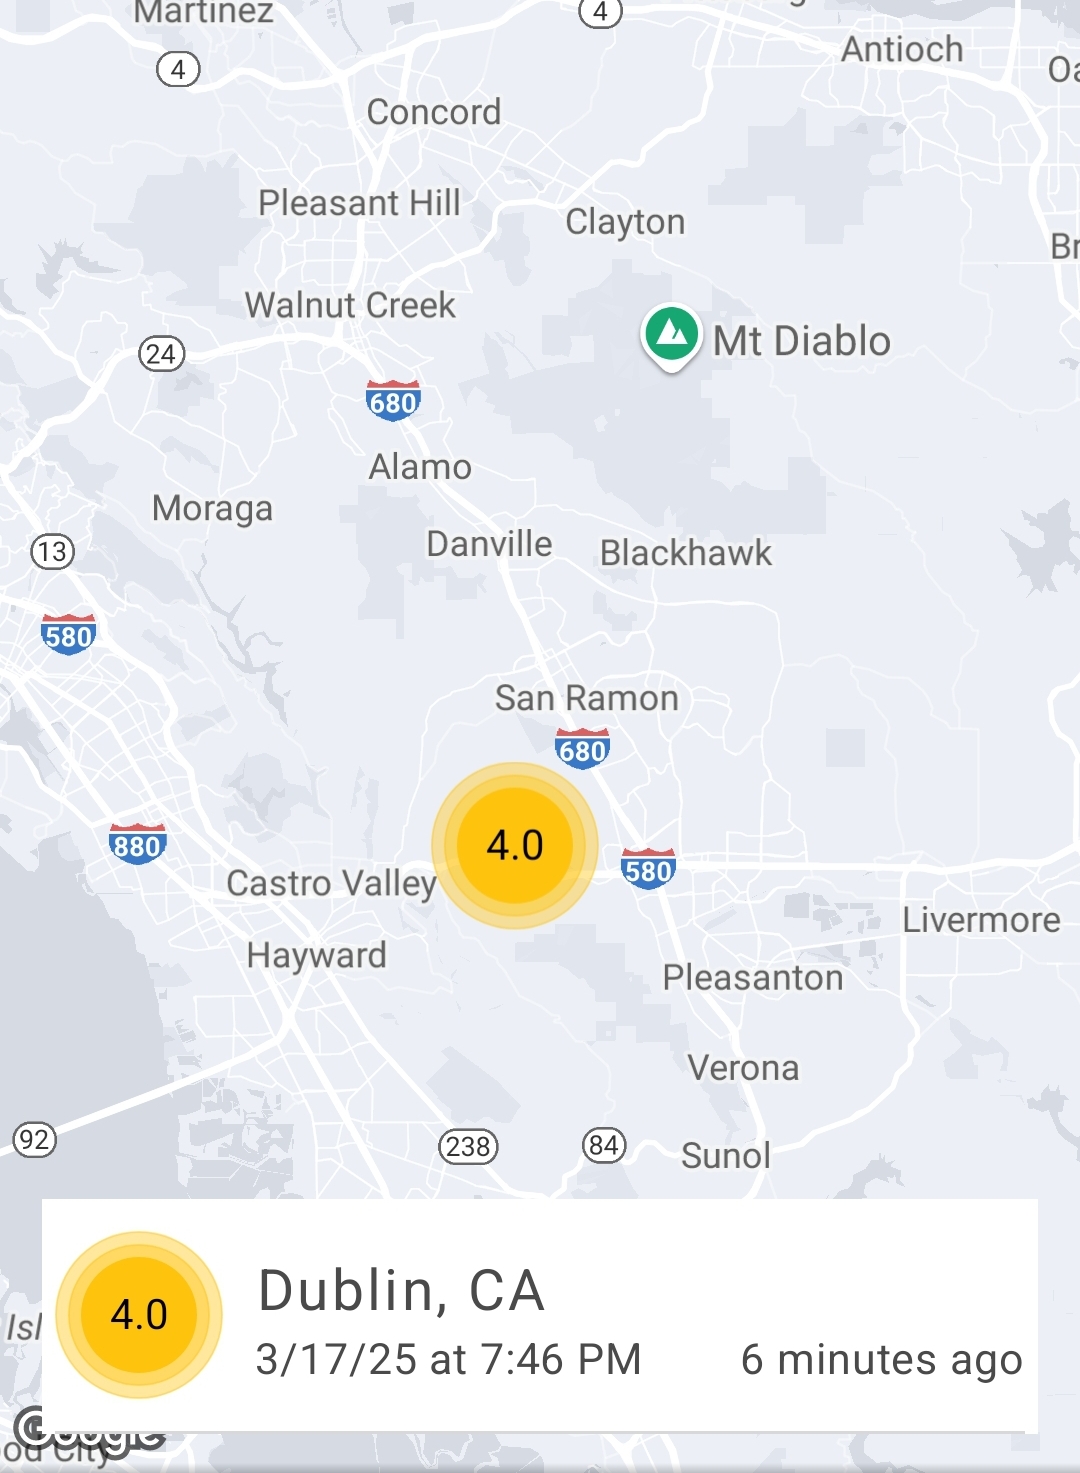Click the I-580 shield near Pleasanton

coord(648,869)
